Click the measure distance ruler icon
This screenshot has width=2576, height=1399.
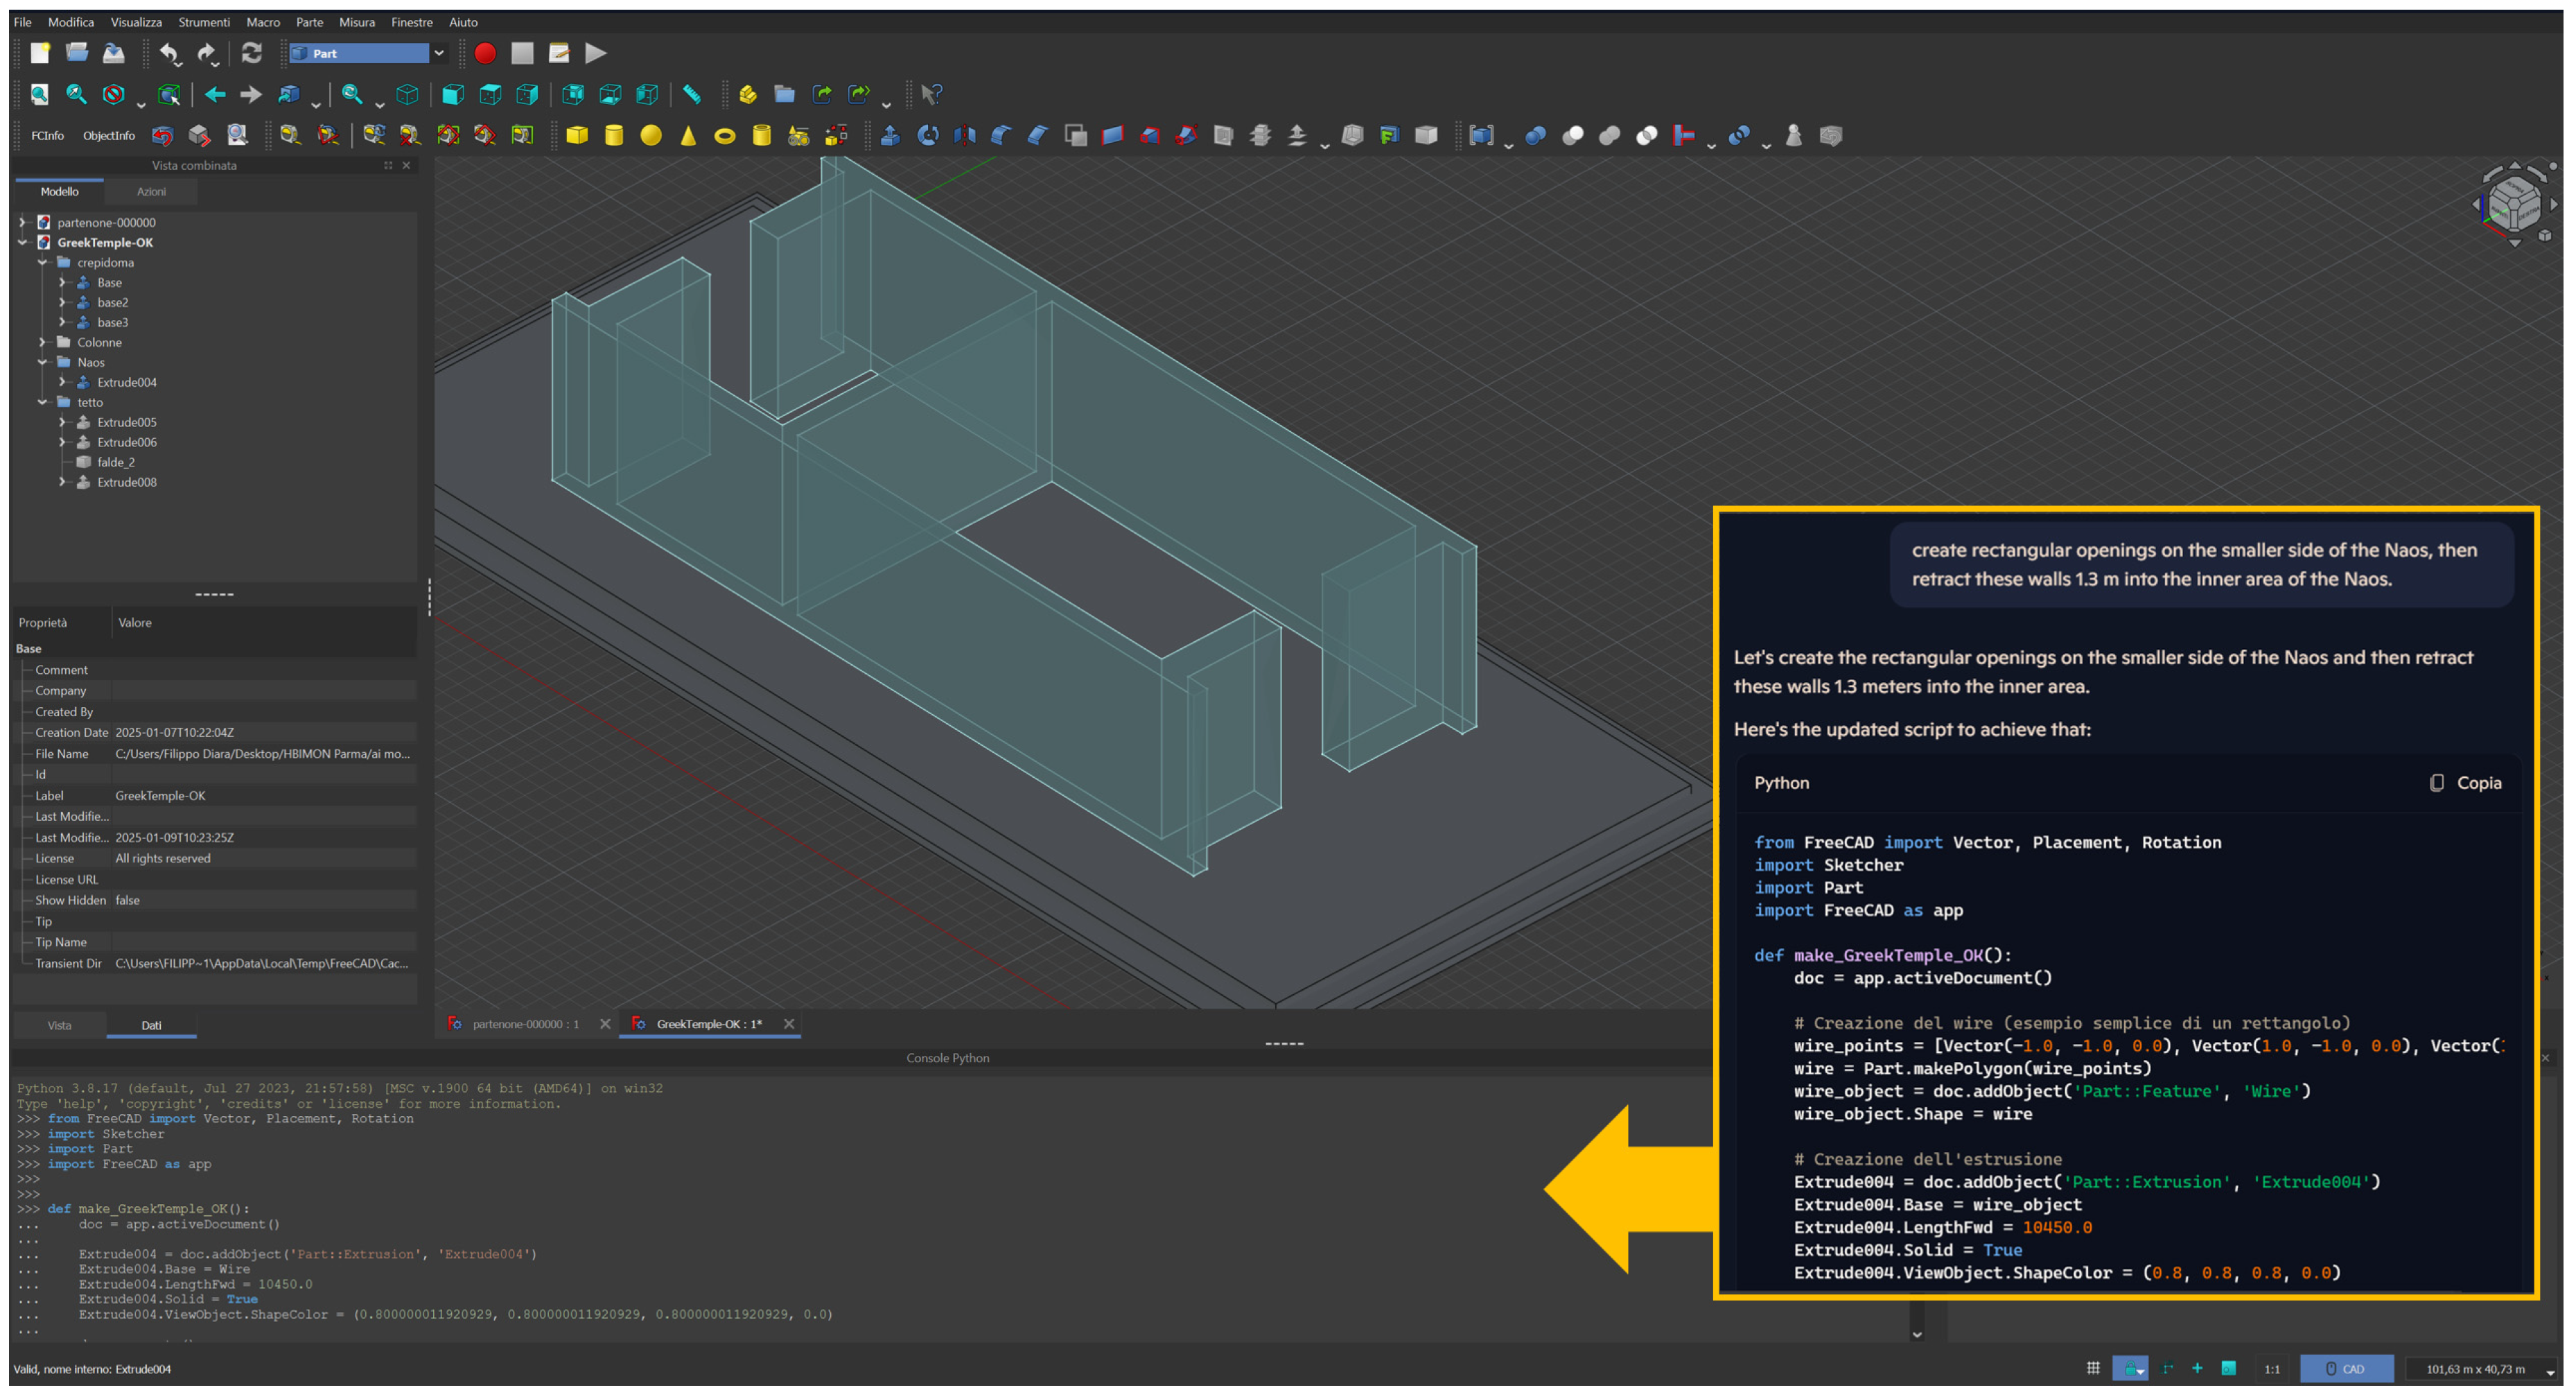(x=692, y=94)
